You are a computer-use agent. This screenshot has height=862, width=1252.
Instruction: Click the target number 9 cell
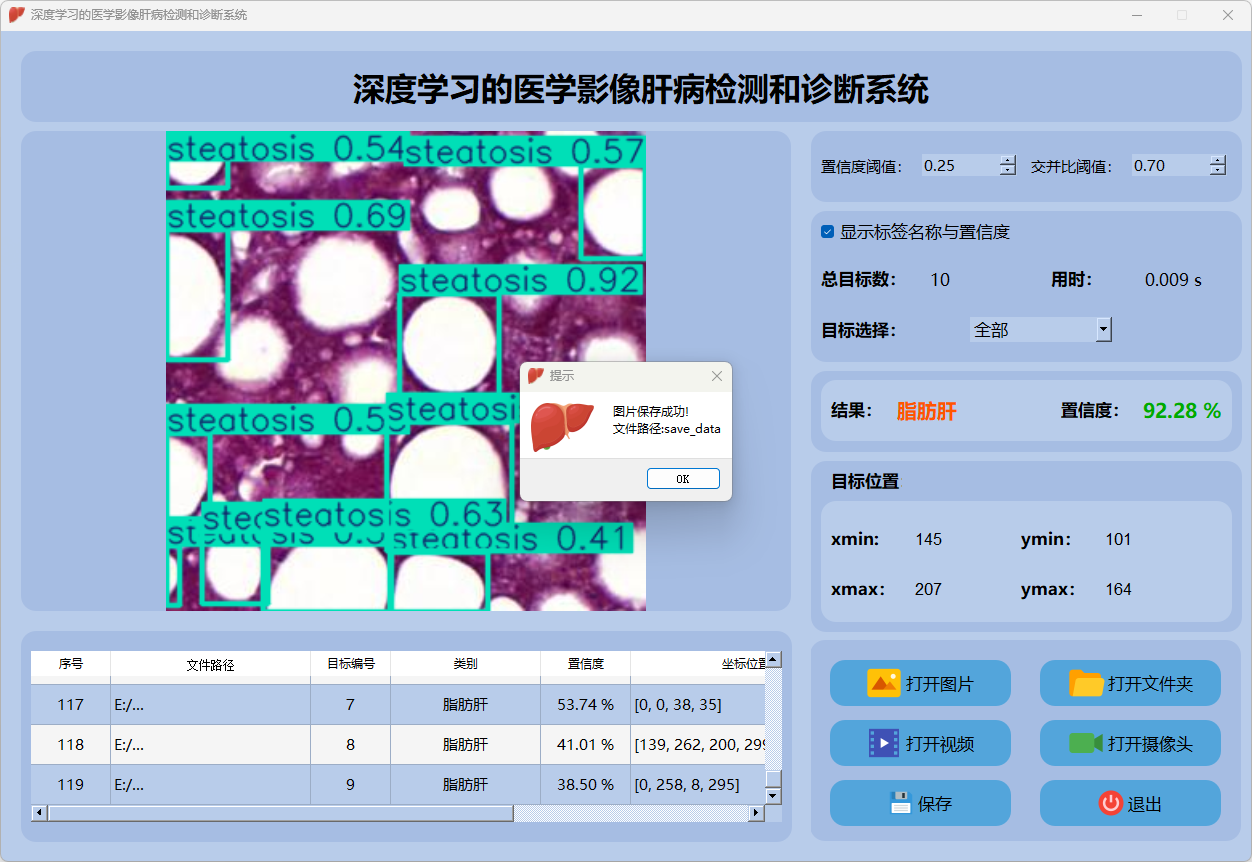pyautogui.click(x=350, y=785)
